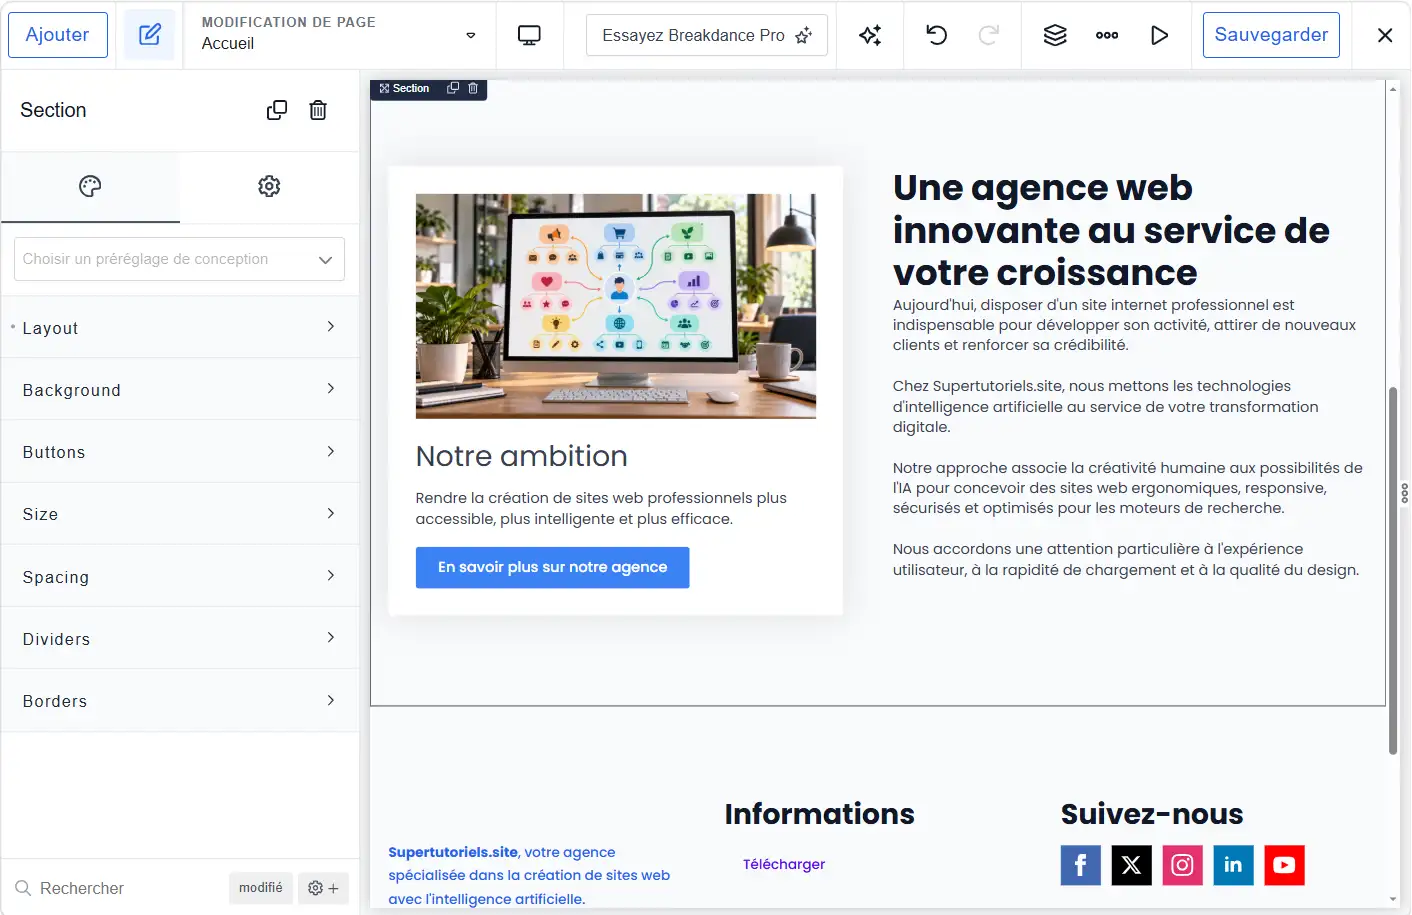Expand the Borders options
The image size is (1412, 915).
180,701
